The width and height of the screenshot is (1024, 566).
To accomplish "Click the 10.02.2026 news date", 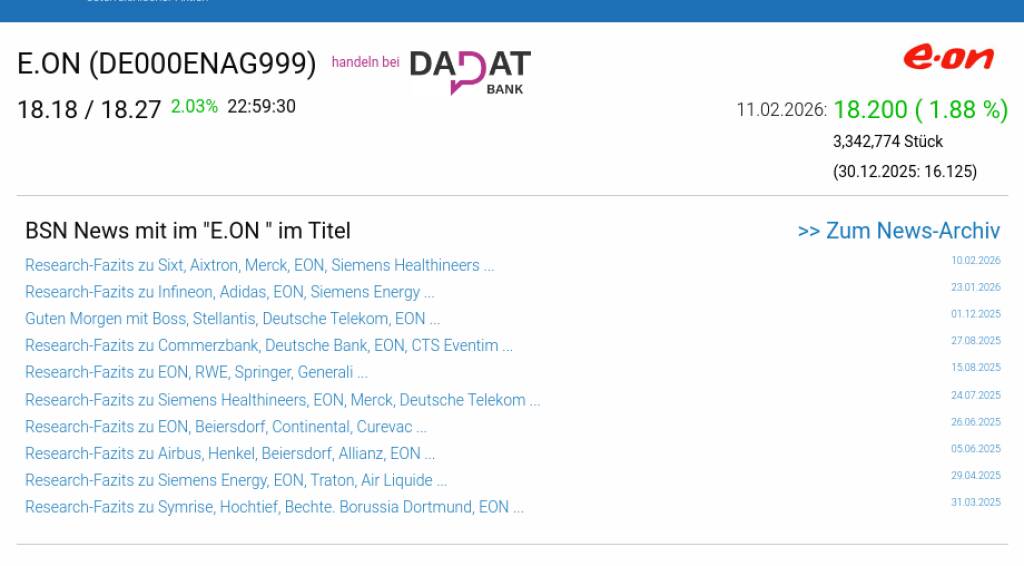I will (975, 261).
